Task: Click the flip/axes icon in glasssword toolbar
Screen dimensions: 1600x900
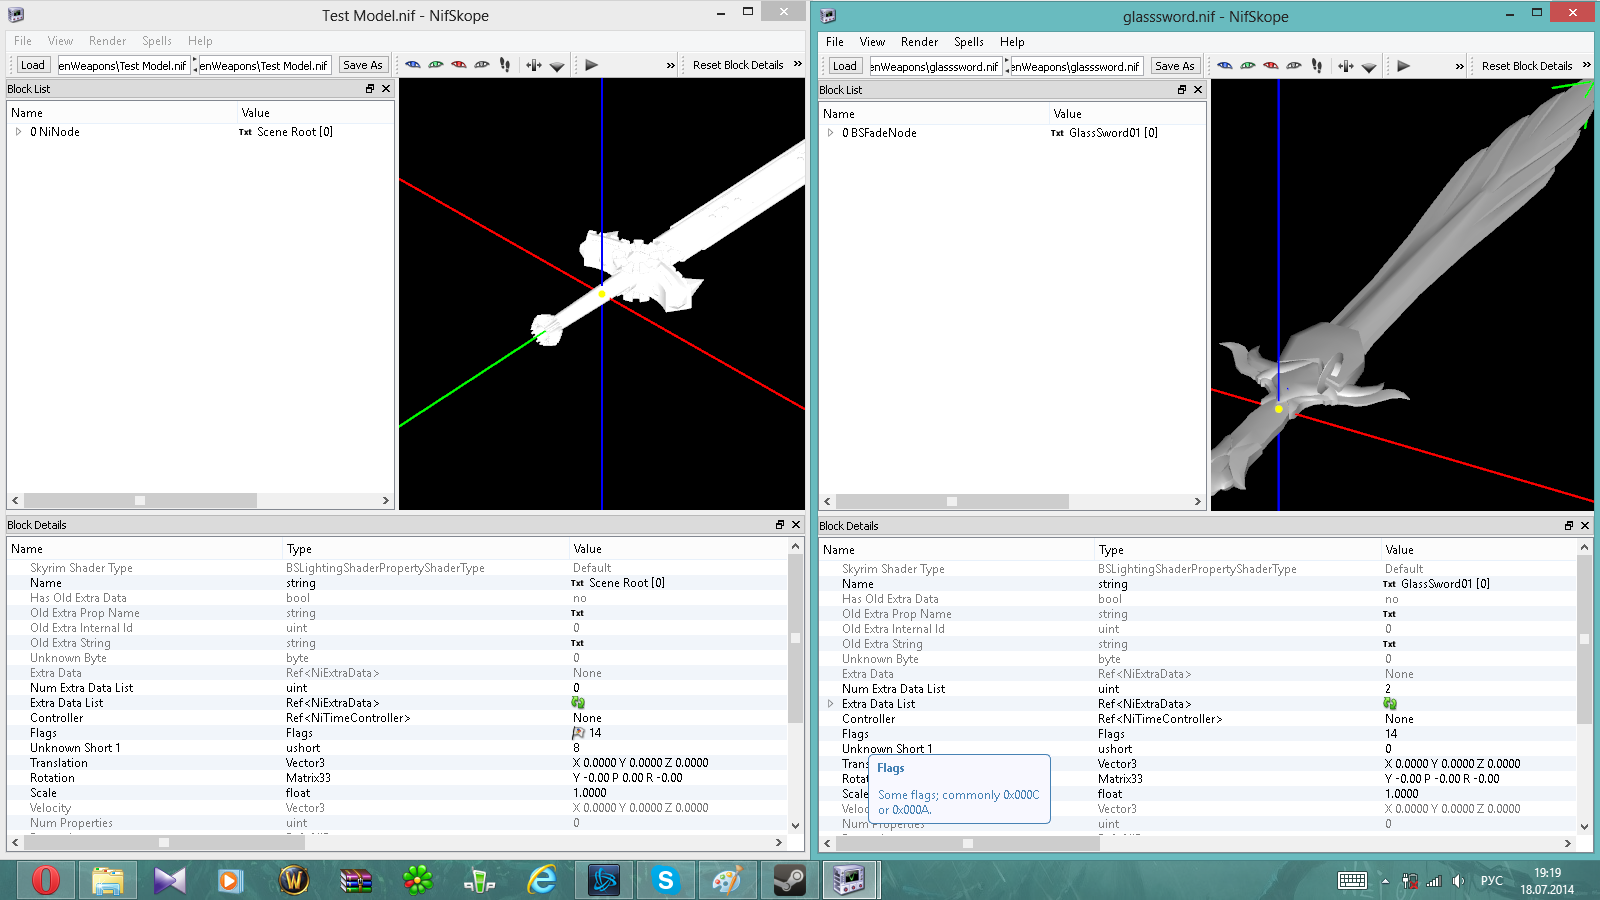Action: coord(1346,66)
